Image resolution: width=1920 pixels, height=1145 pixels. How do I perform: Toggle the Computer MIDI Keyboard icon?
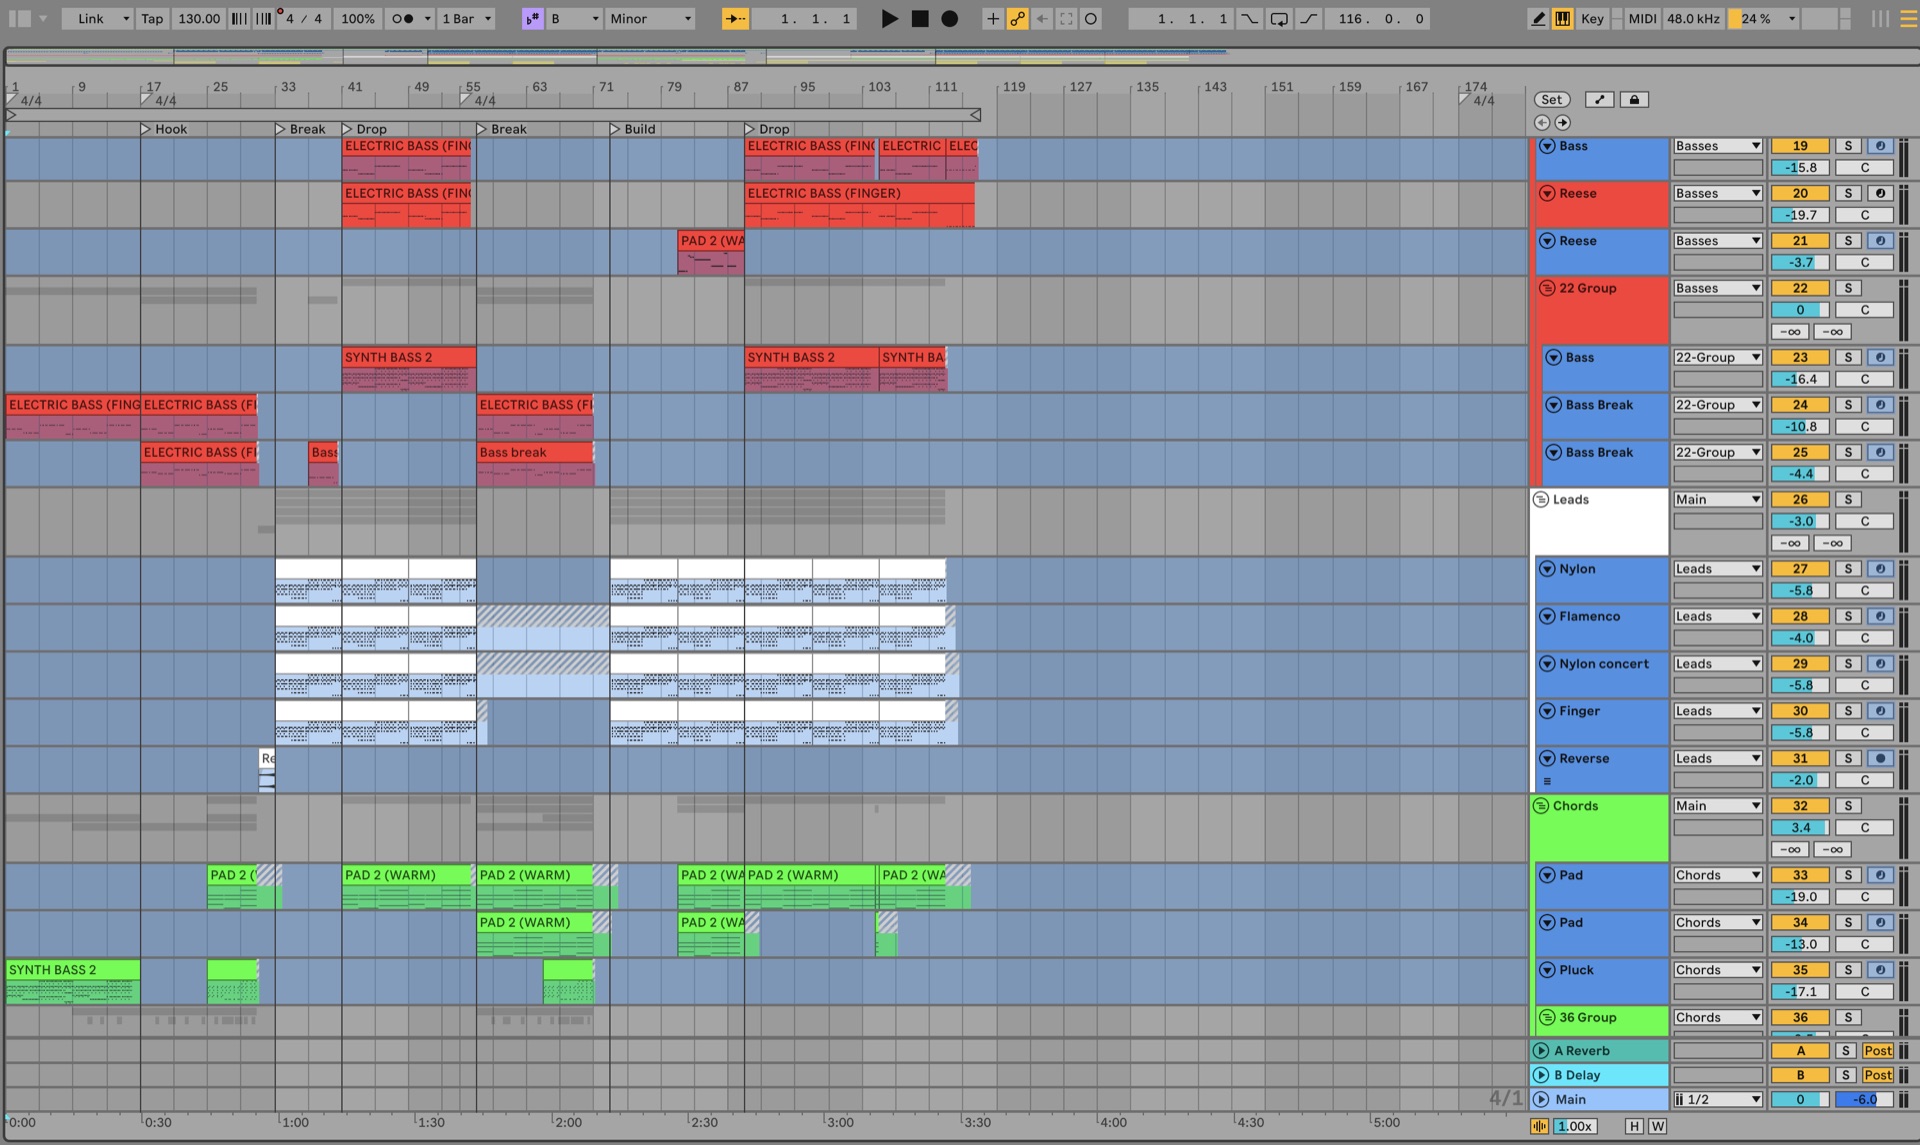[x=1562, y=18]
